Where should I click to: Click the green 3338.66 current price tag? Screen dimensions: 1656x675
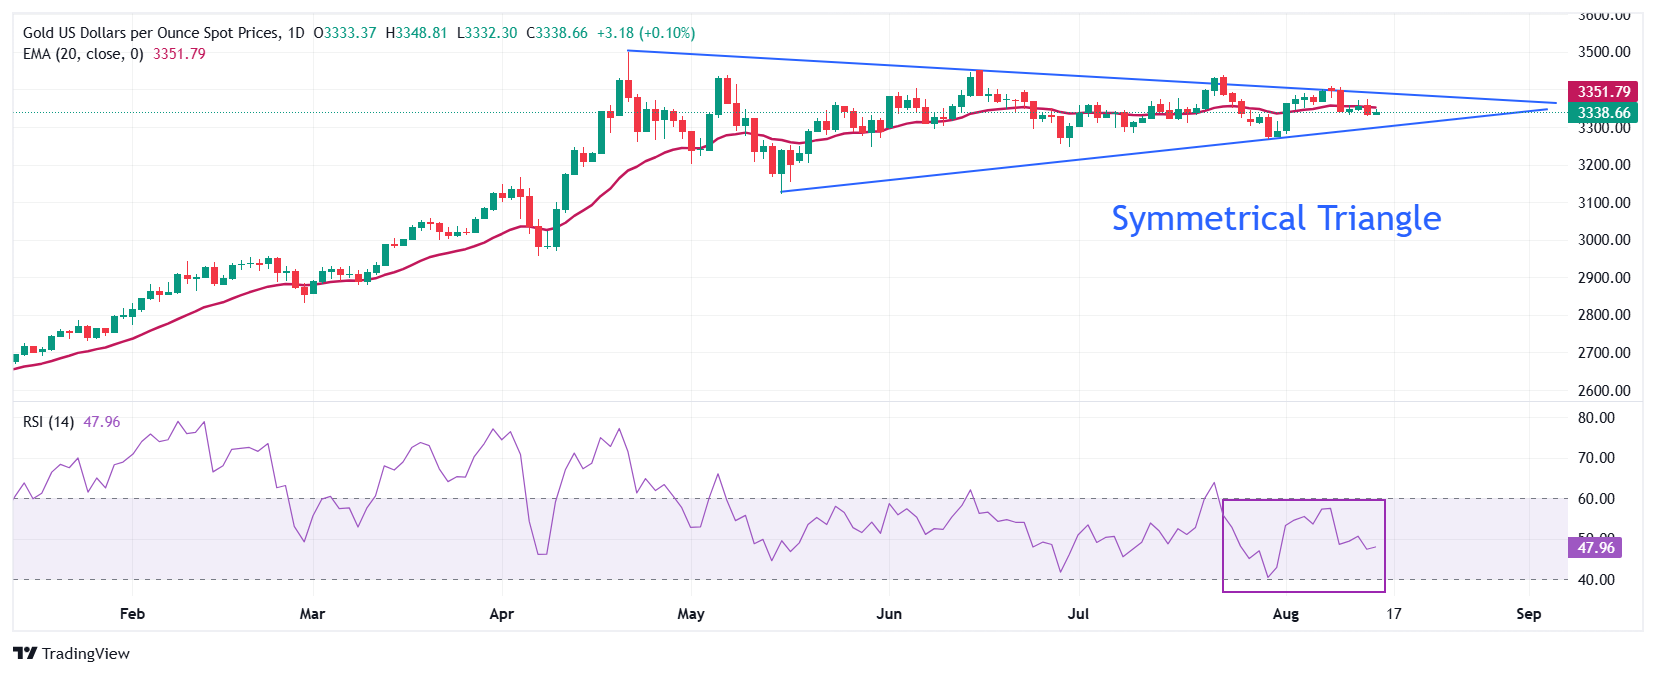click(1603, 113)
